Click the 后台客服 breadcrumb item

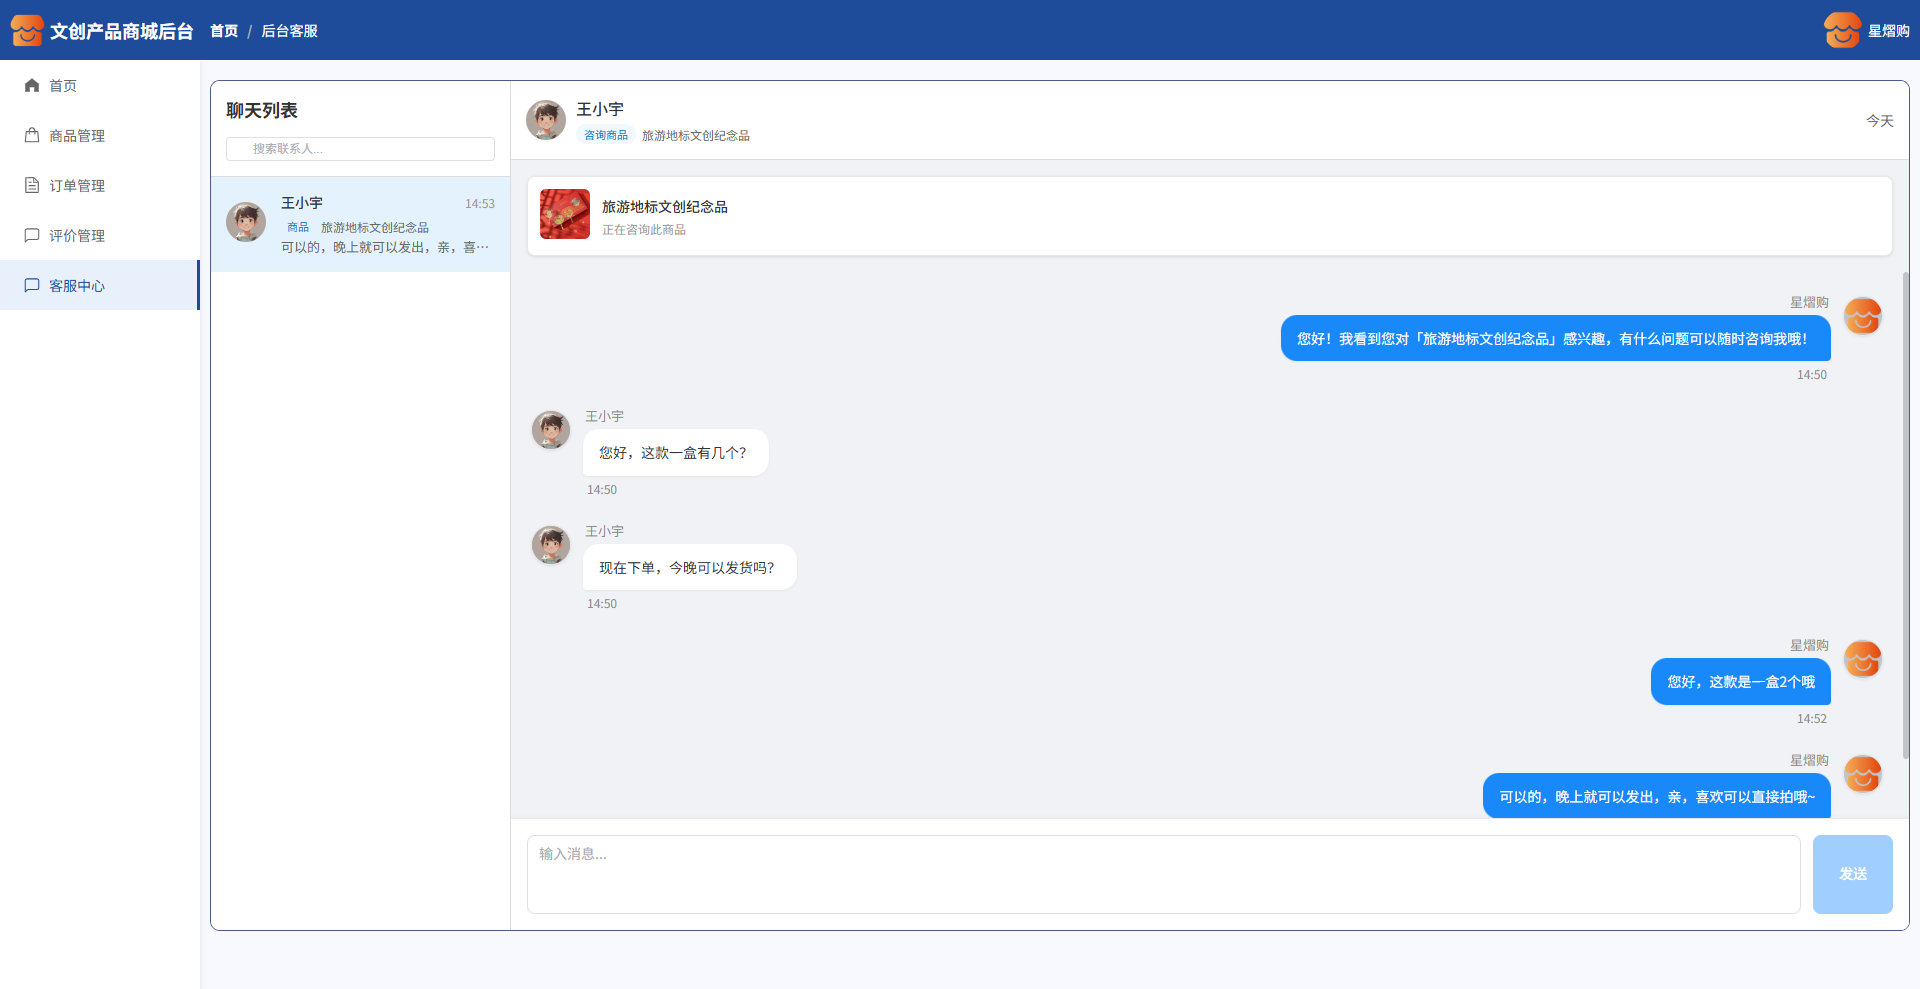tap(289, 31)
